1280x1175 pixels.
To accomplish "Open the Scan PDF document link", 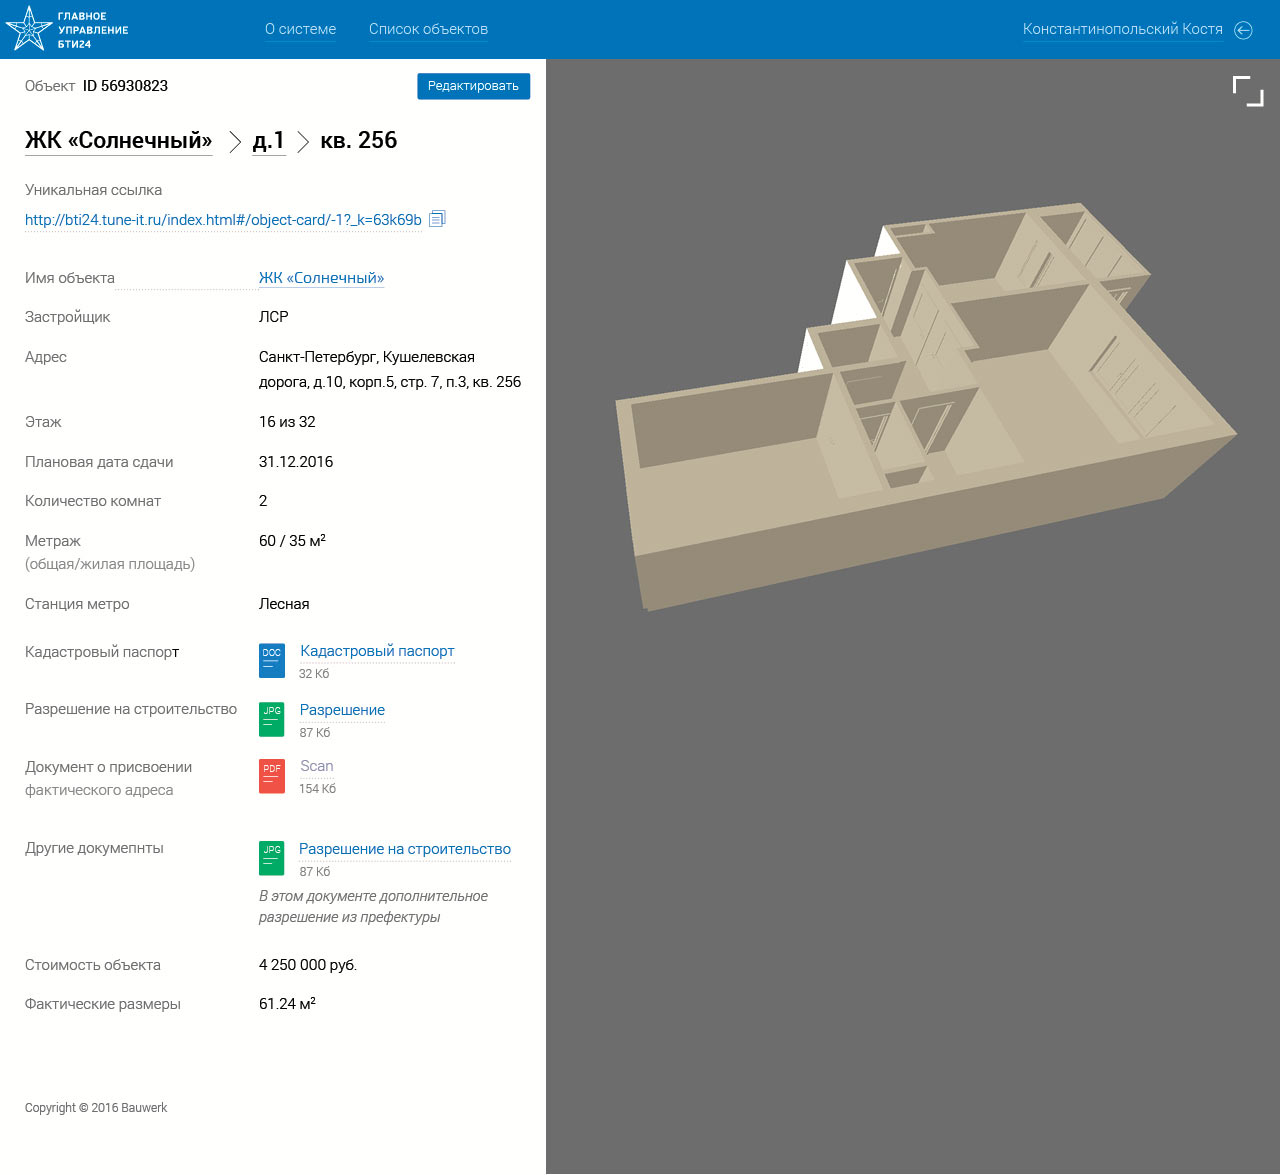I will 317,766.
